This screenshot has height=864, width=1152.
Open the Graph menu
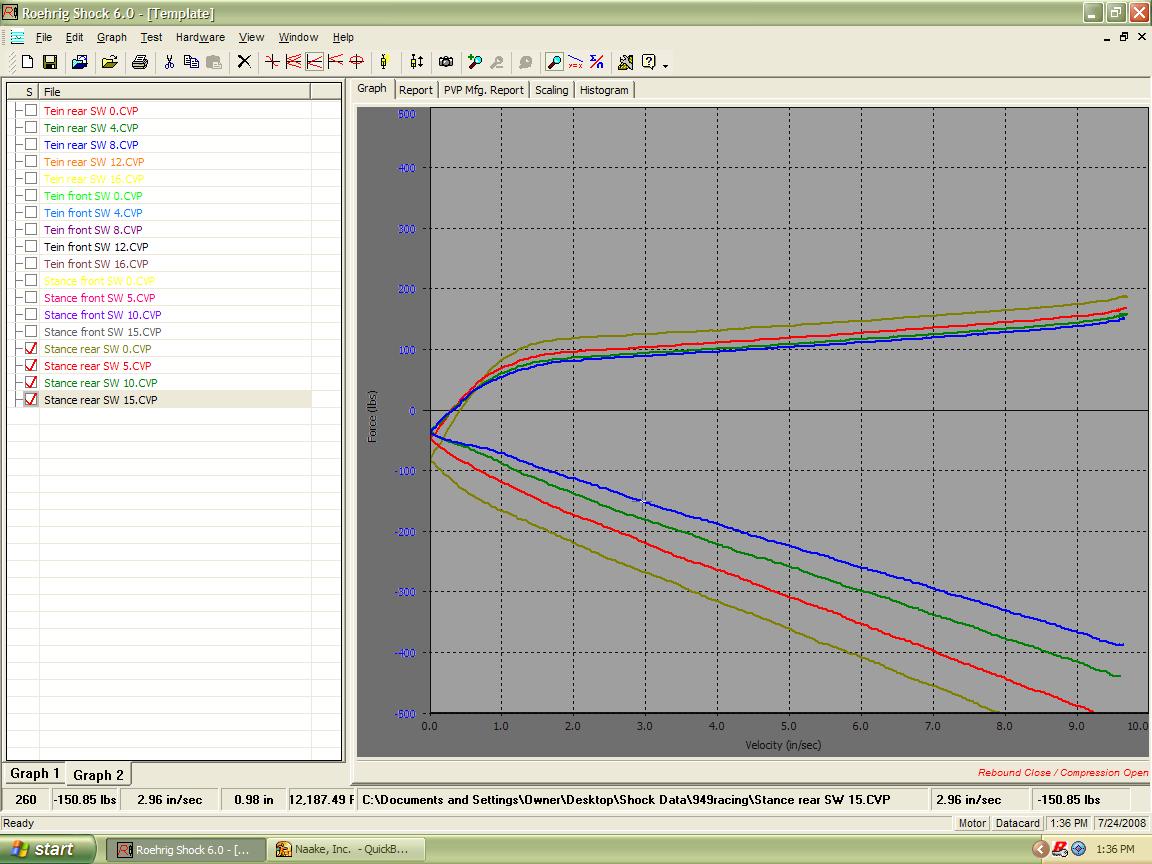pyautogui.click(x=112, y=37)
